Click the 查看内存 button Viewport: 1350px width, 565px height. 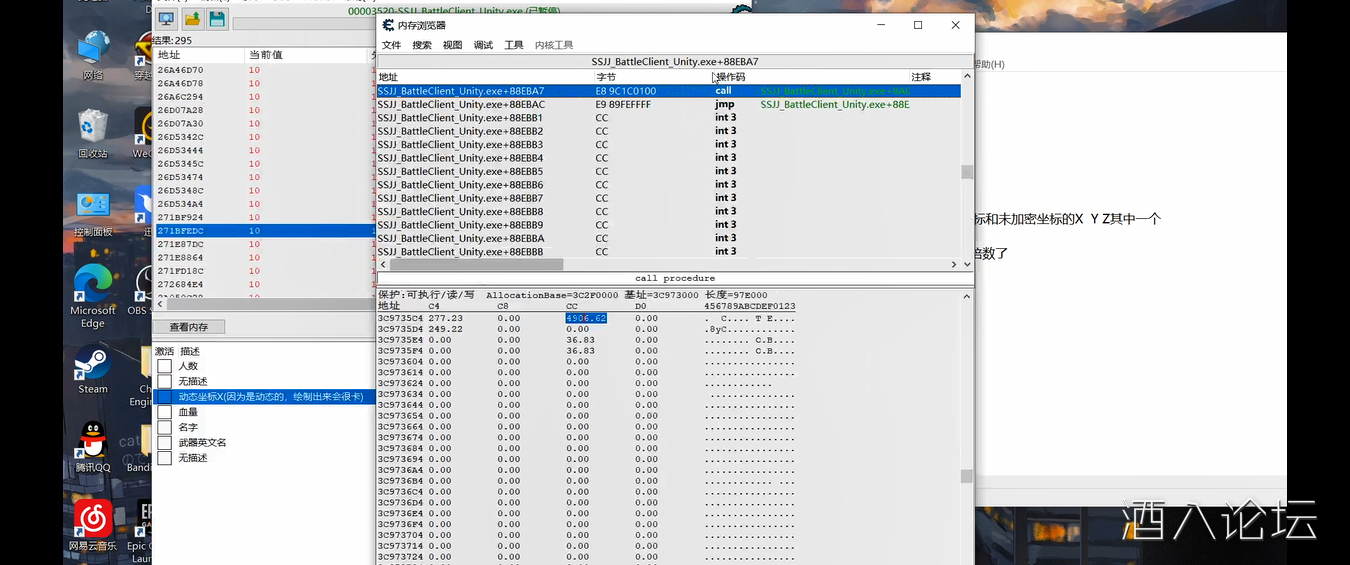pos(189,327)
